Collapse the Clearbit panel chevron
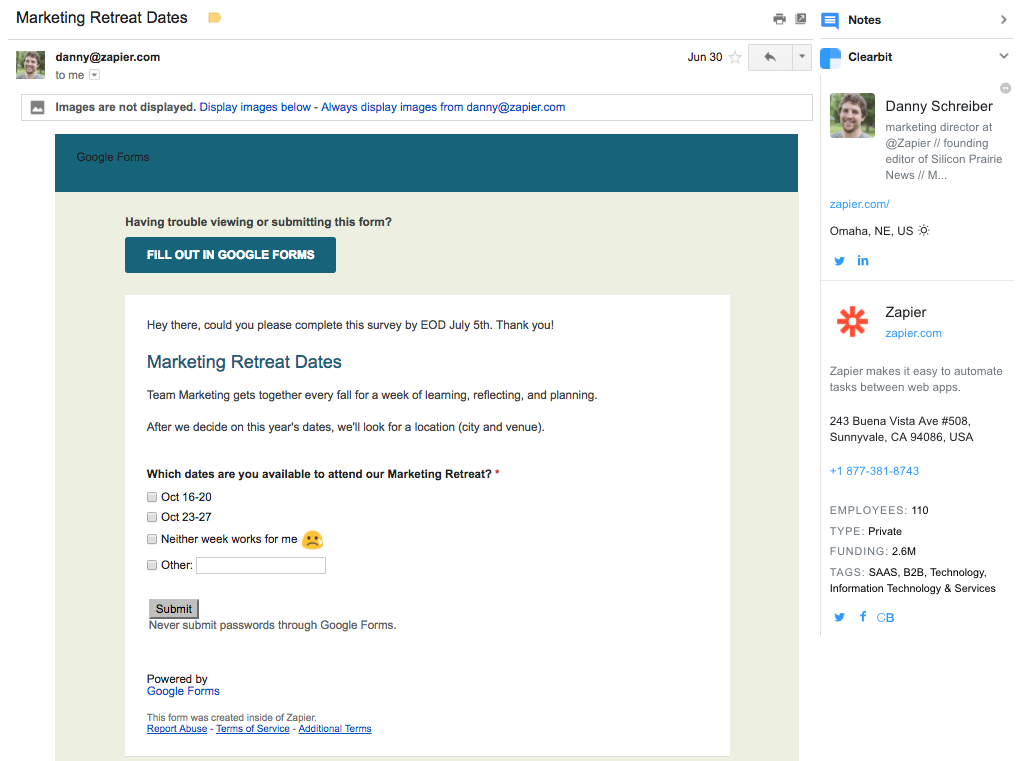Screen dimensions: 1017x761 1004,56
